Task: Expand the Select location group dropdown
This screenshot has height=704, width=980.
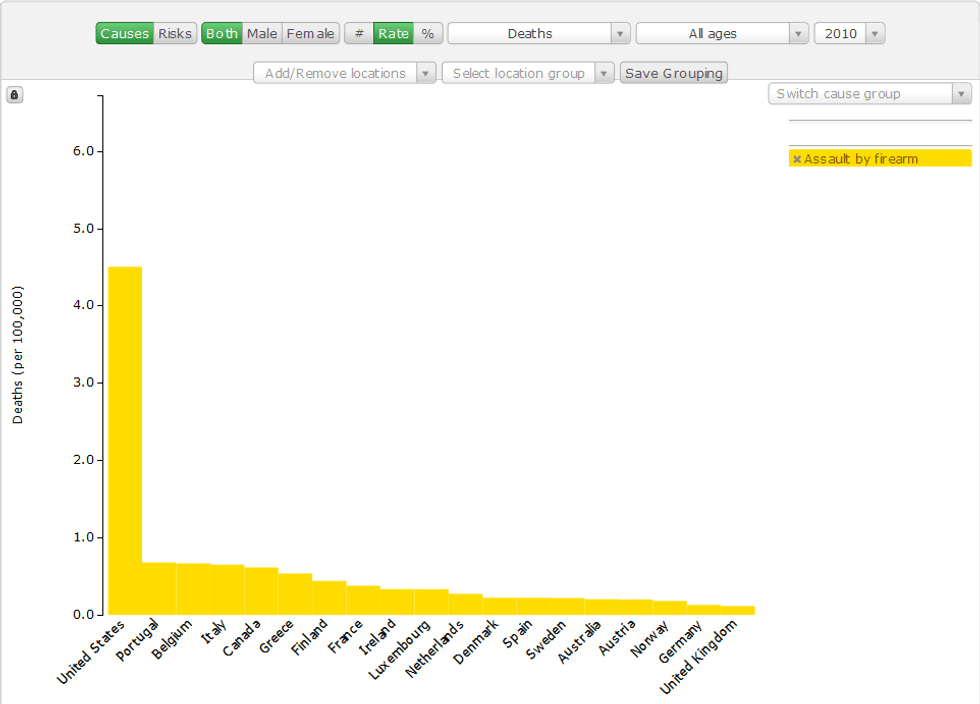Action: click(528, 73)
